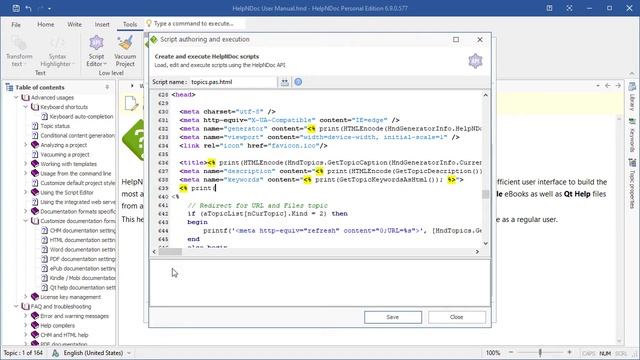Image resolution: width=640 pixels, height=360 pixels.
Task: Click the code editor scroll up arrow
Action: pos(485,95)
